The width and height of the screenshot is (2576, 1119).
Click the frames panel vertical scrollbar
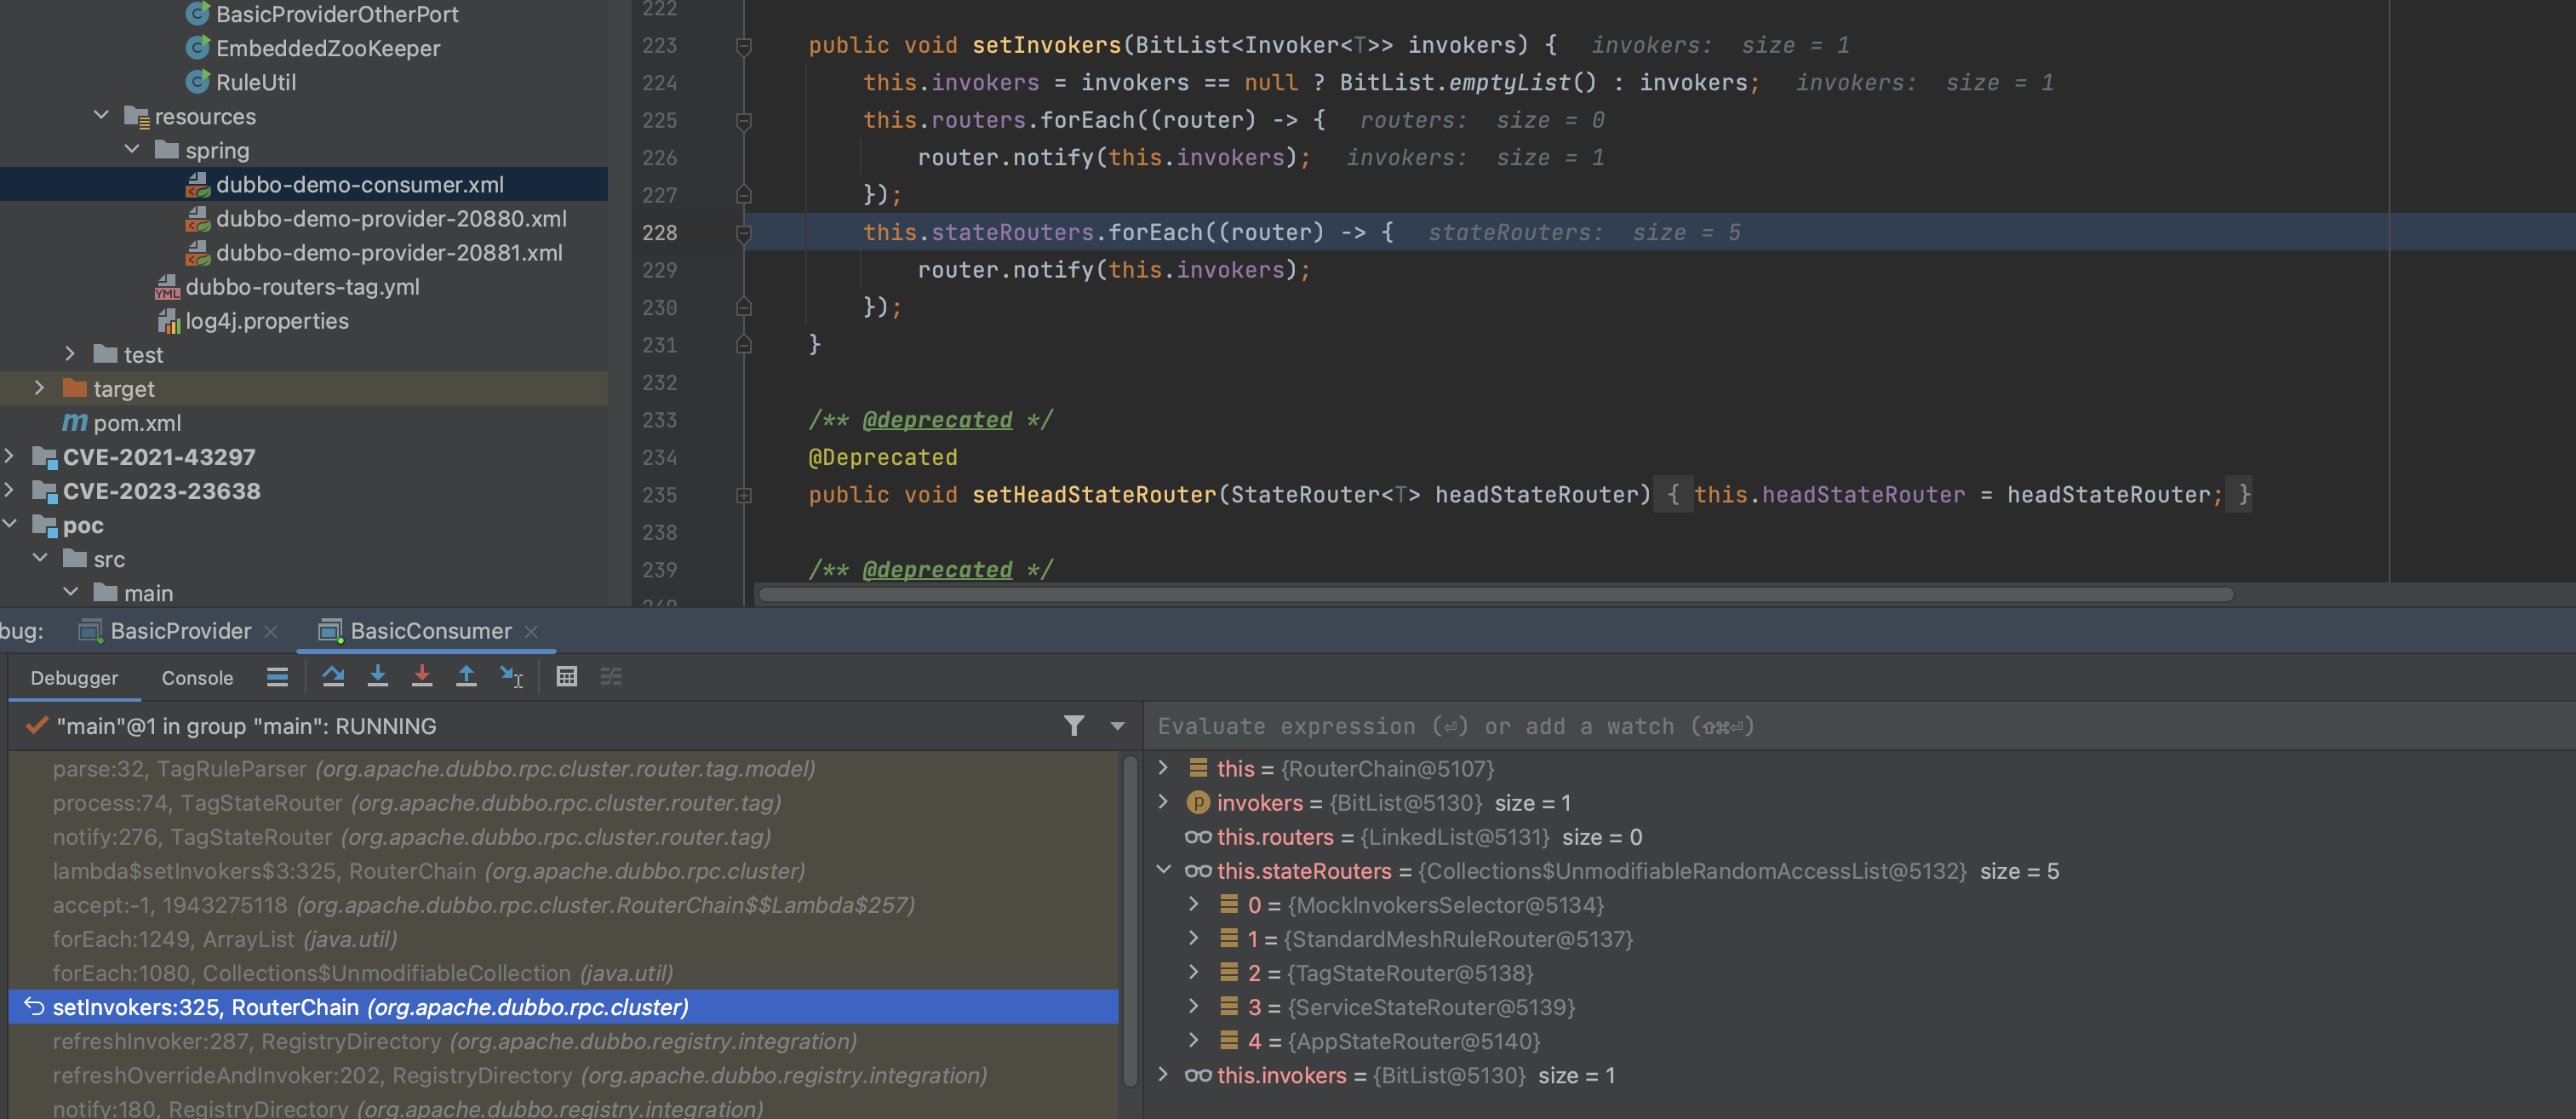tap(1130, 920)
